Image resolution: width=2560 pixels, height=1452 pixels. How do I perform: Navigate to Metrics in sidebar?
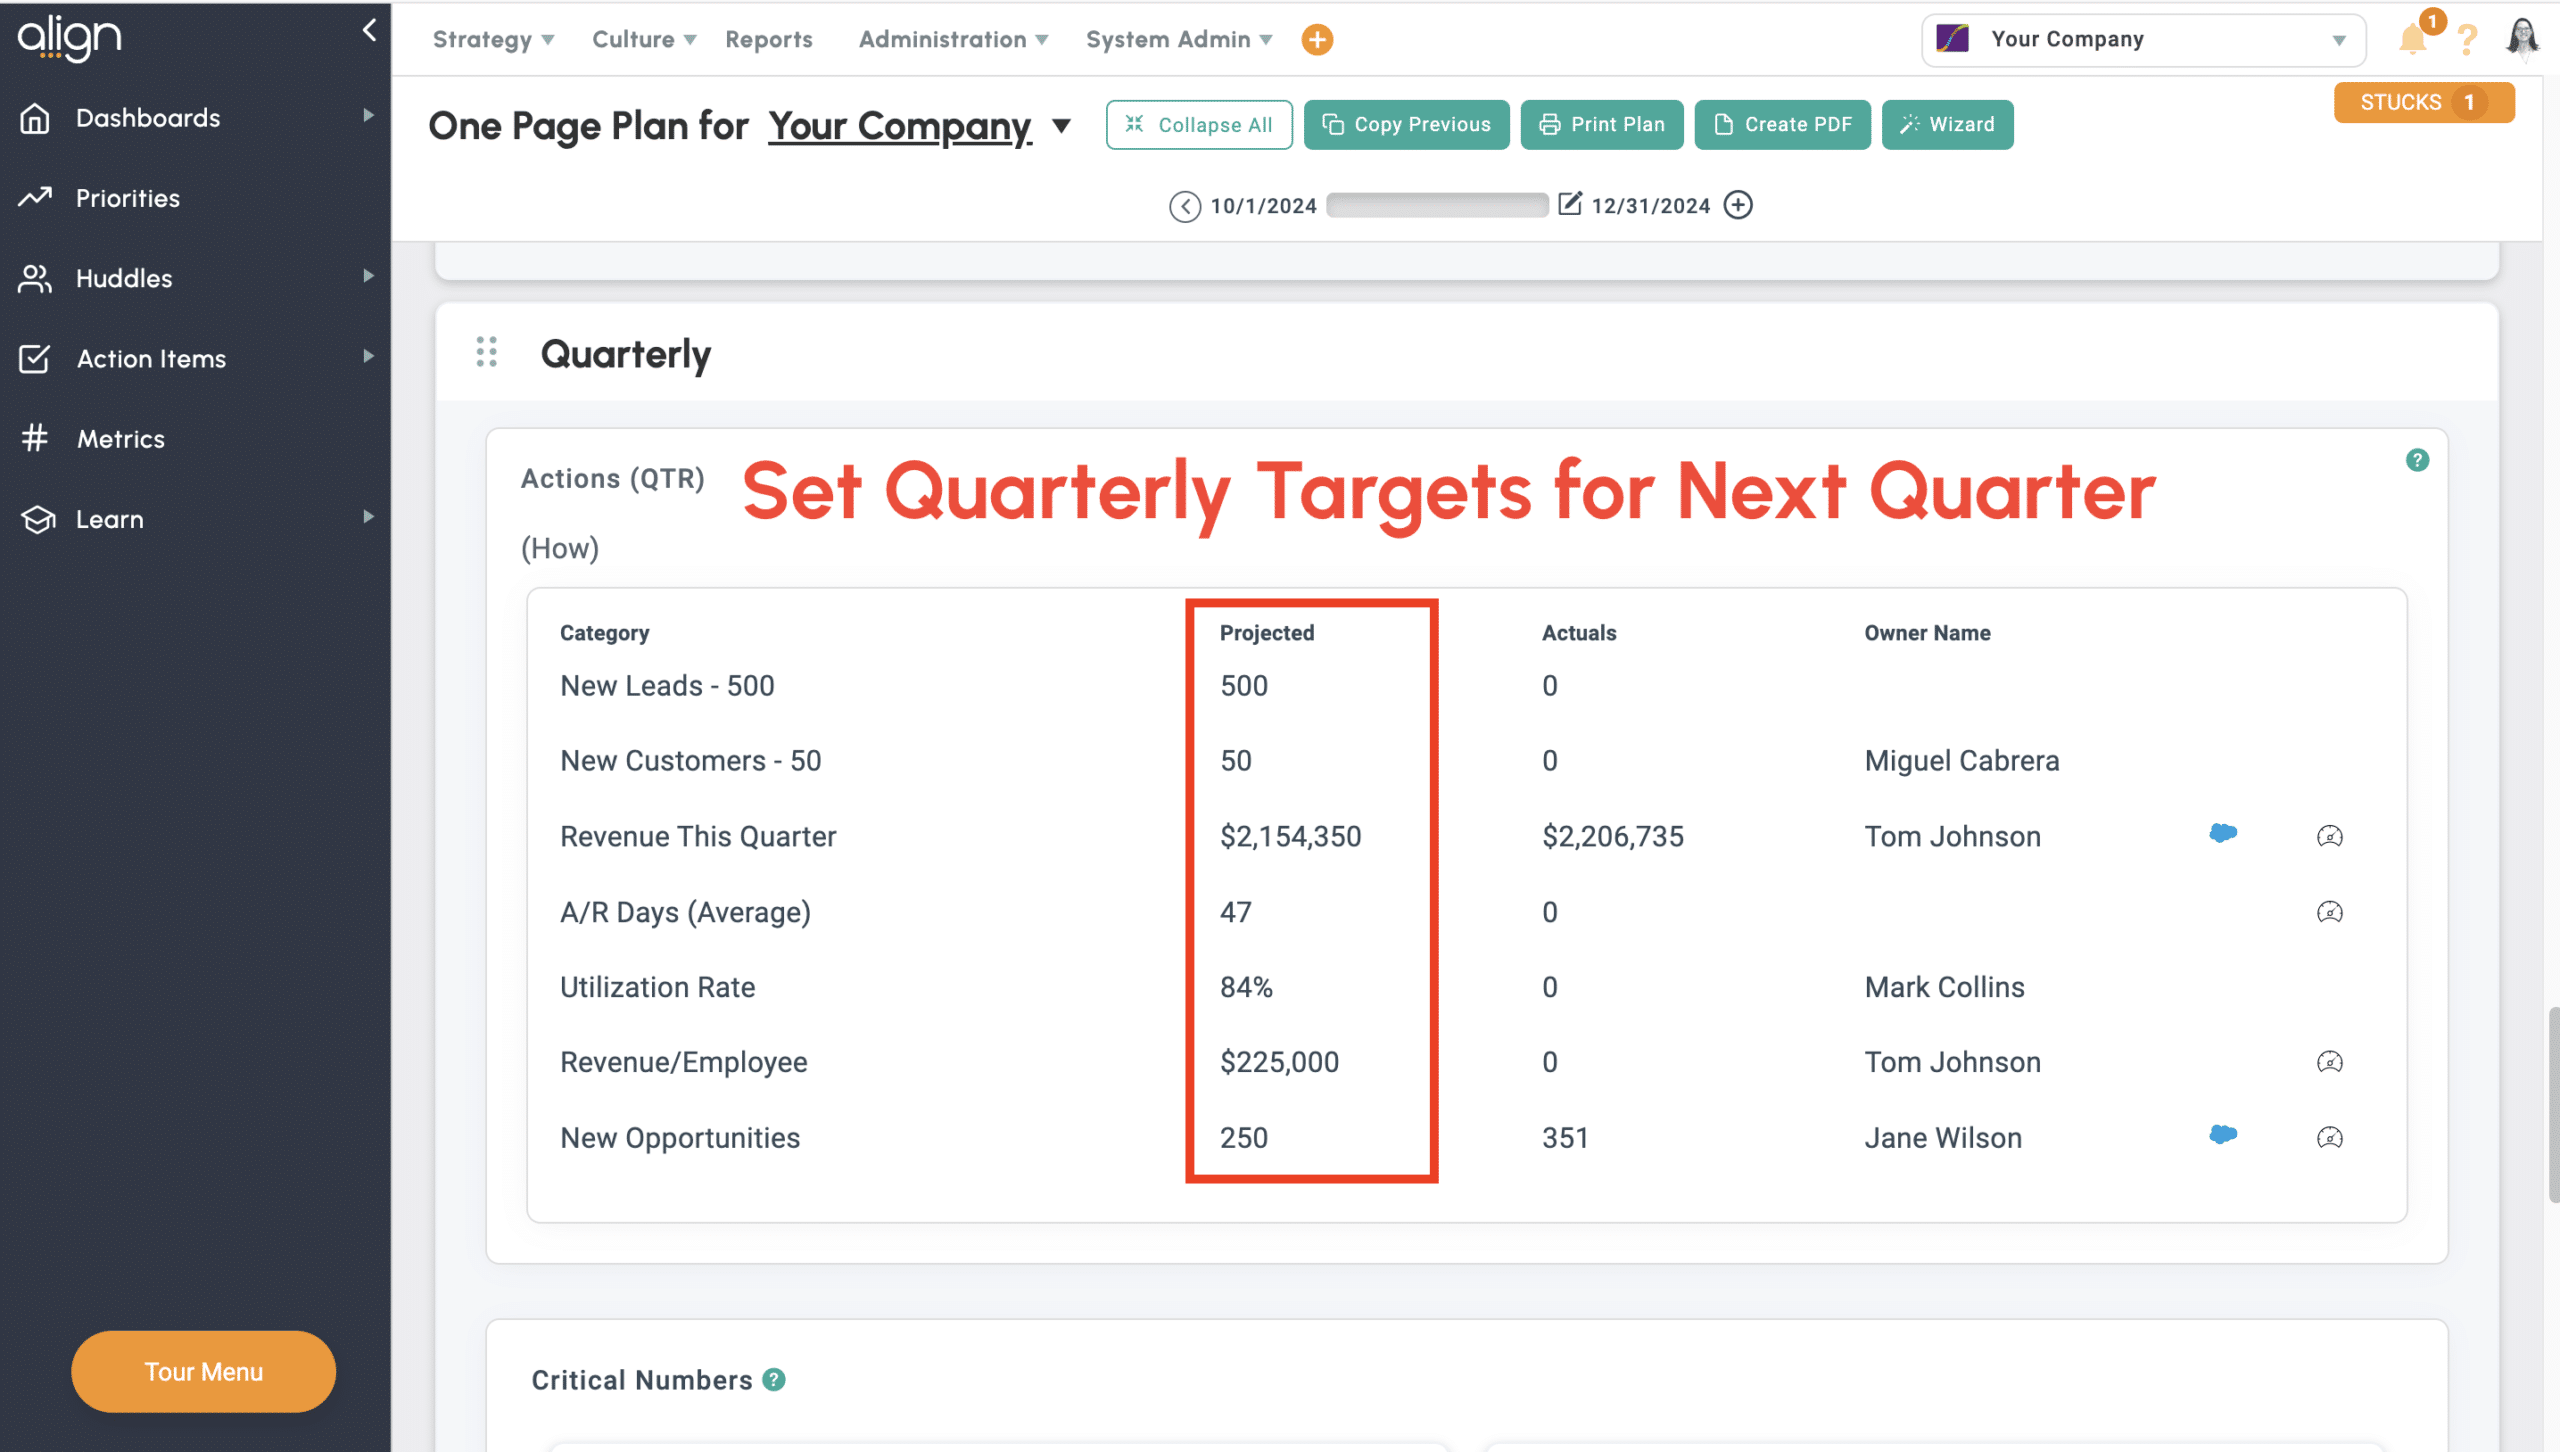pos(120,439)
